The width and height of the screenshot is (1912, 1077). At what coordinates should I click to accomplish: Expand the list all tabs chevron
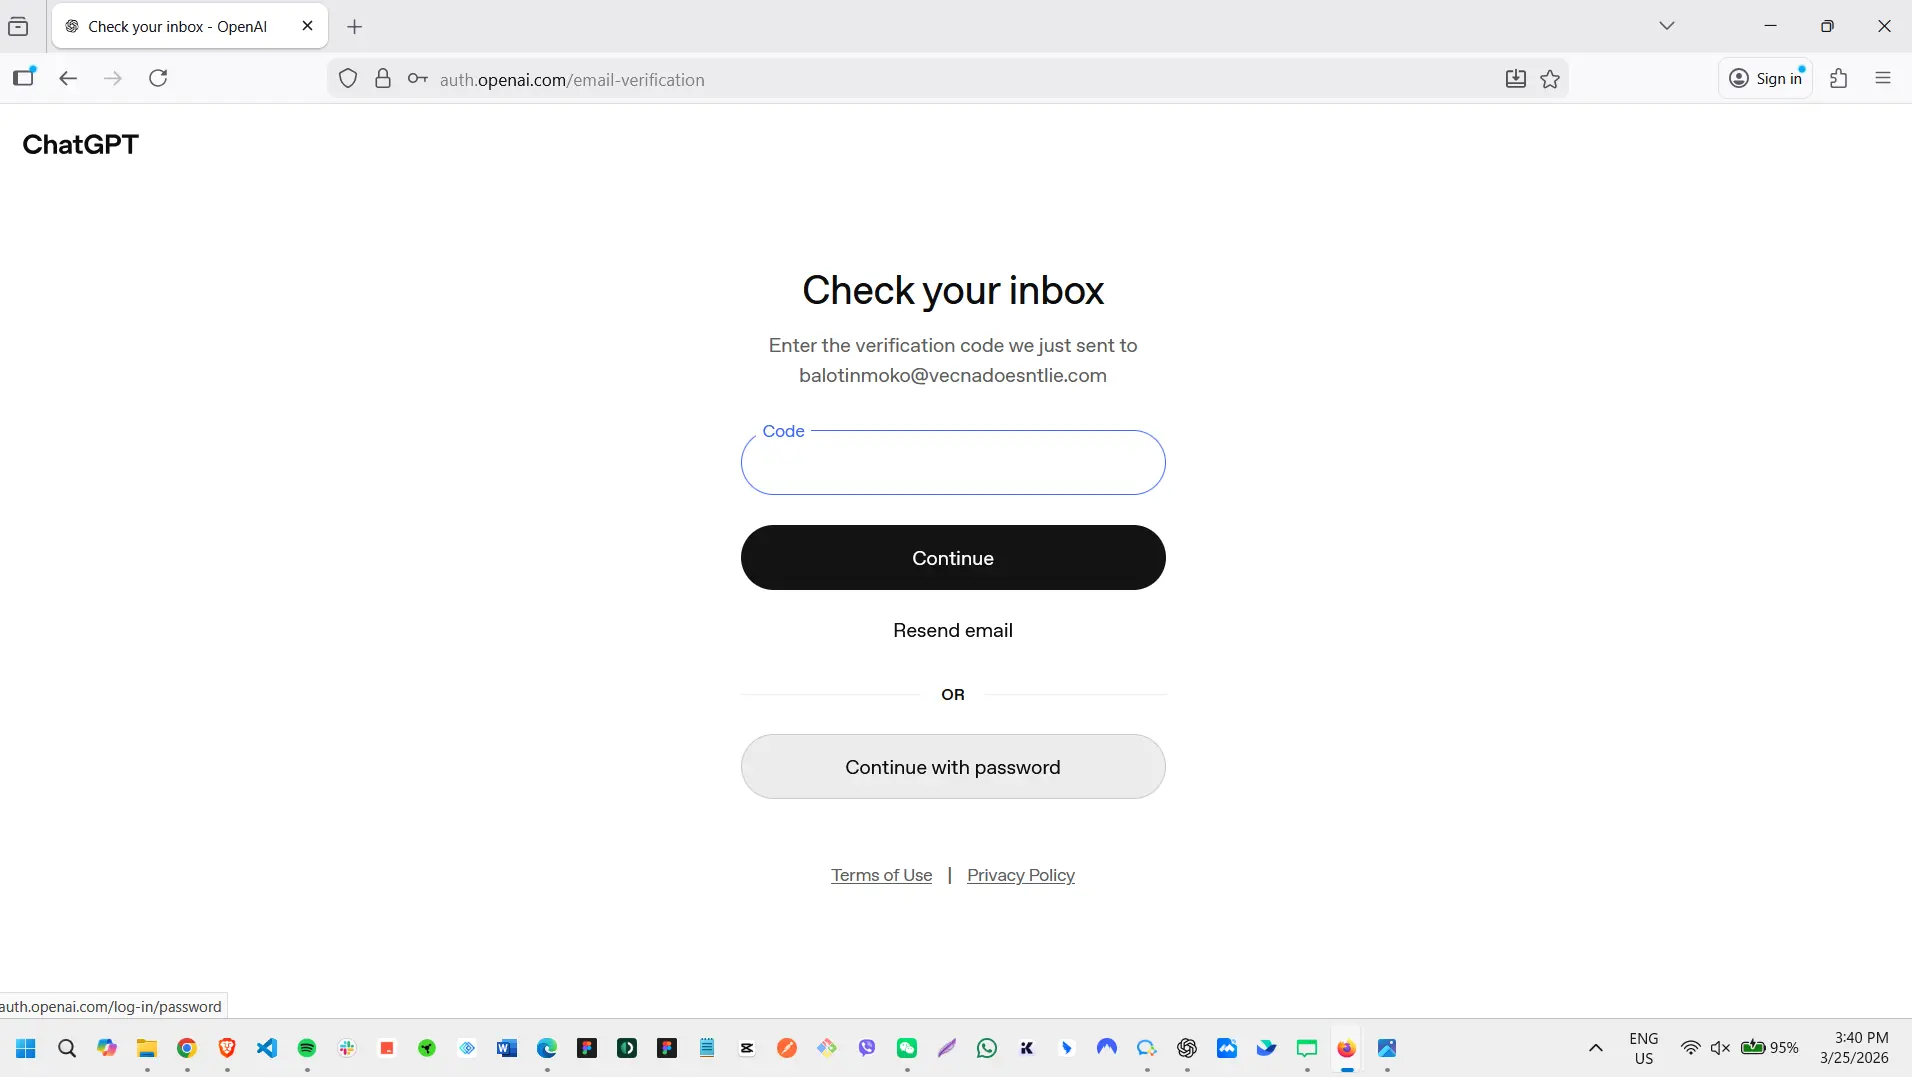[x=1666, y=26]
